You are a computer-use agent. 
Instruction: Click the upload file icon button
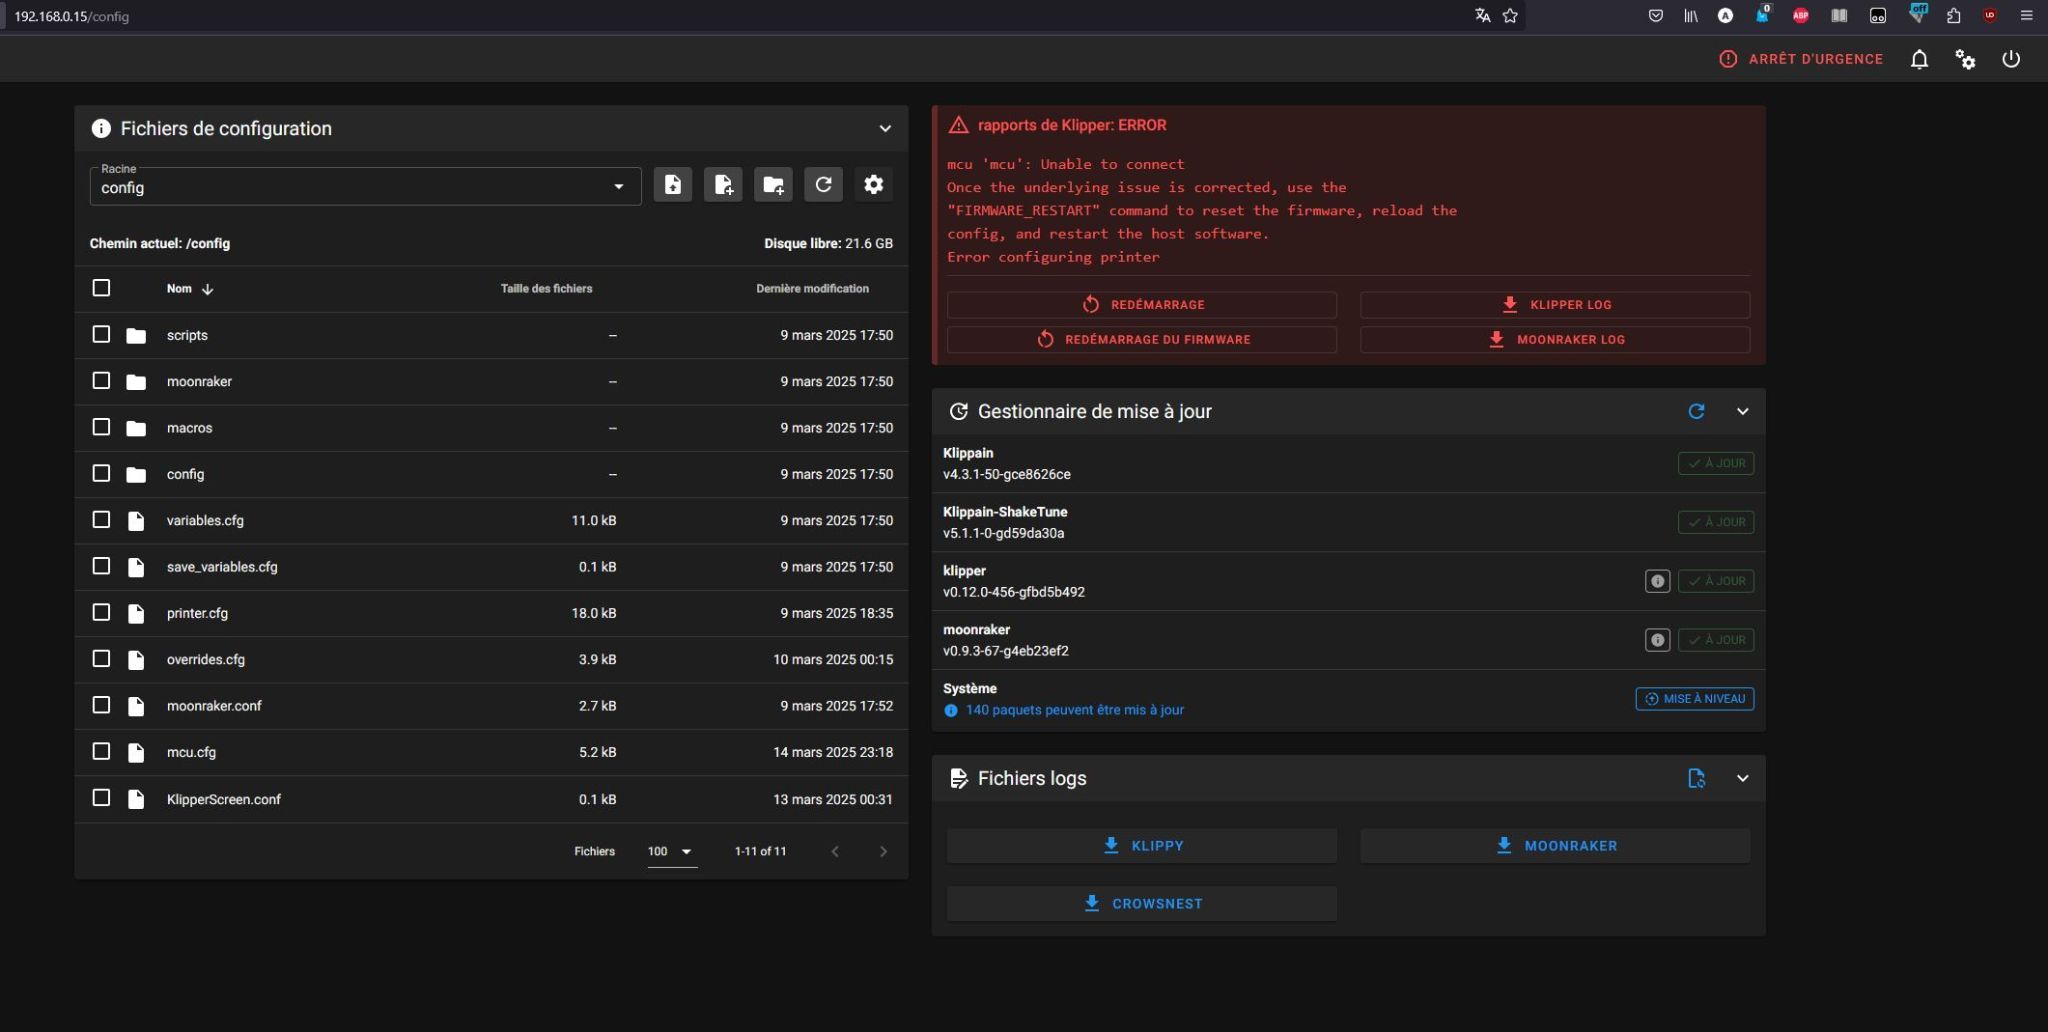tap(673, 185)
